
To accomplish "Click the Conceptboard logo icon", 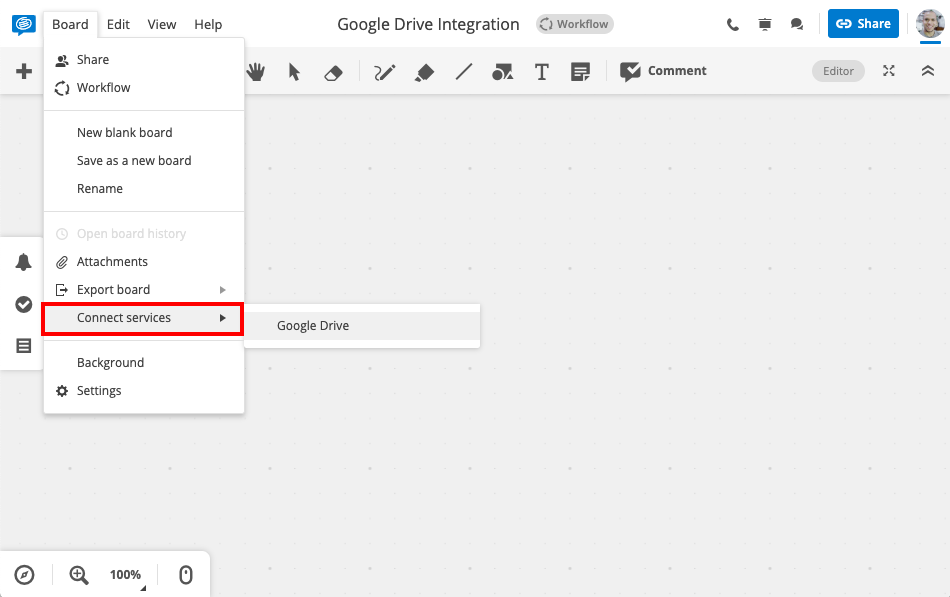I will pos(24,24).
